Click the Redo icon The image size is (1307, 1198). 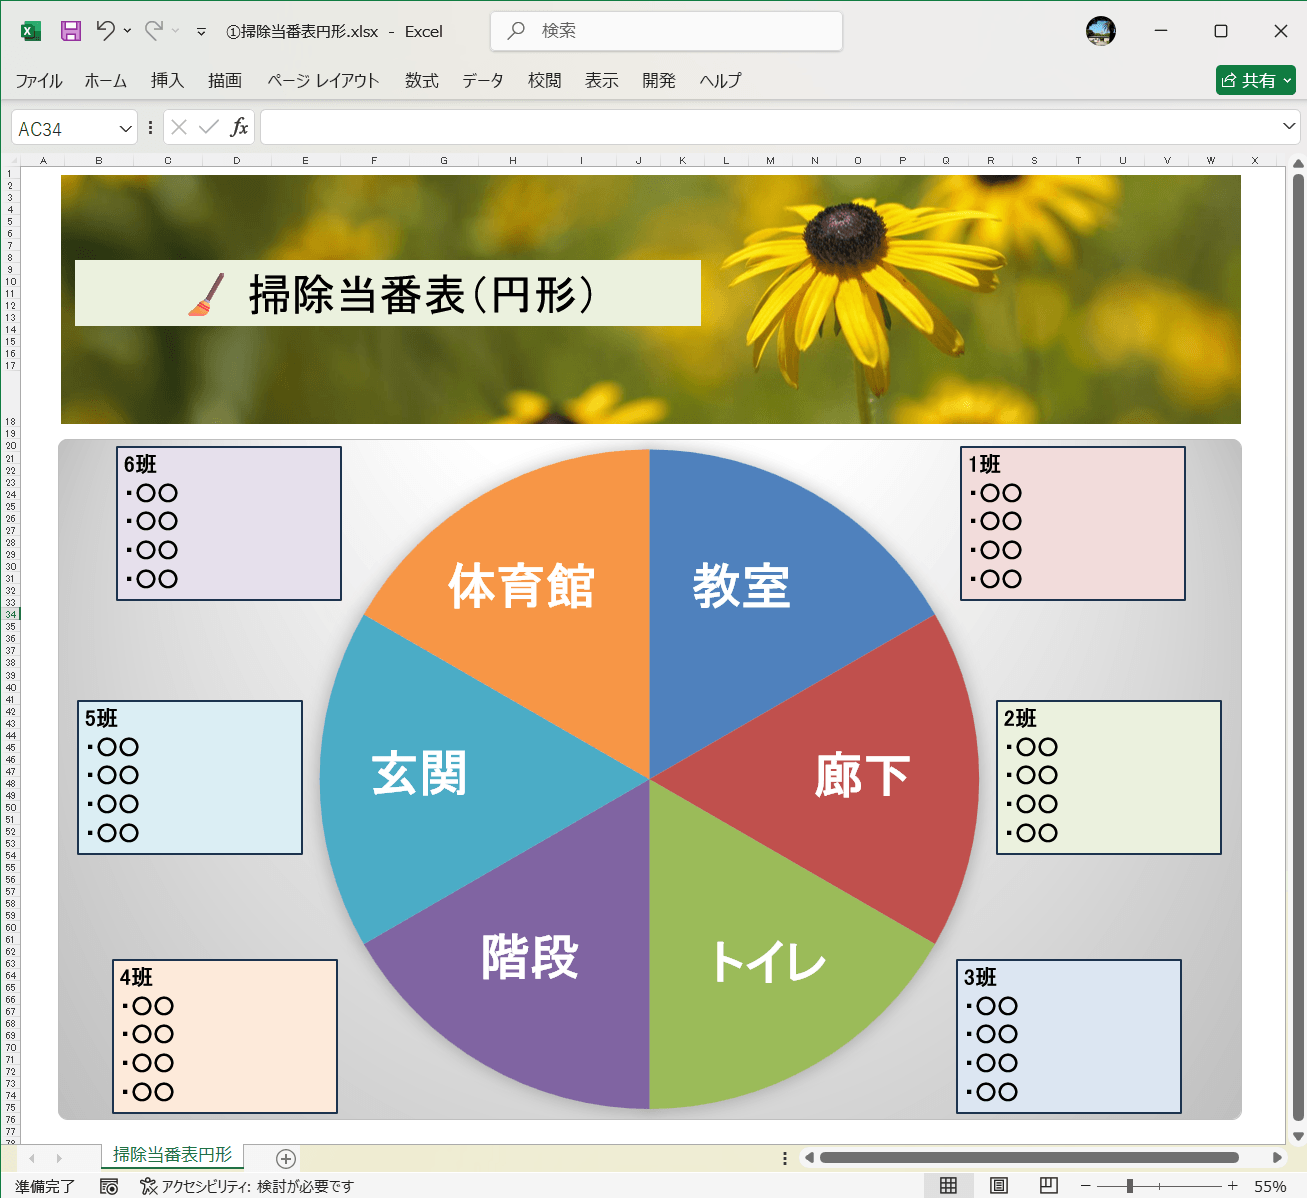tap(155, 31)
